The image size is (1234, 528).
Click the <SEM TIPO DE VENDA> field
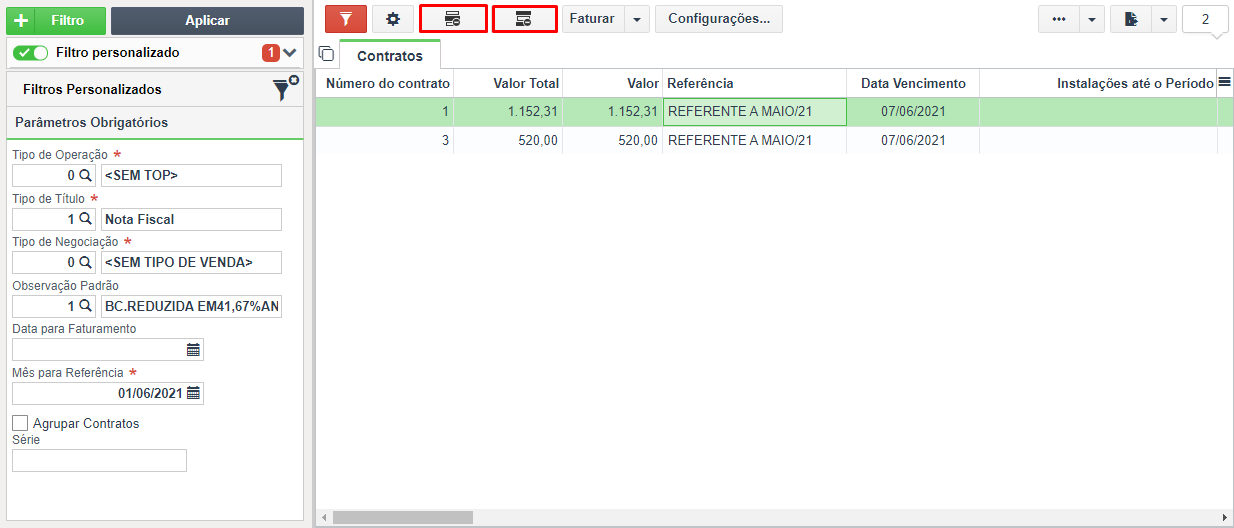tap(191, 262)
